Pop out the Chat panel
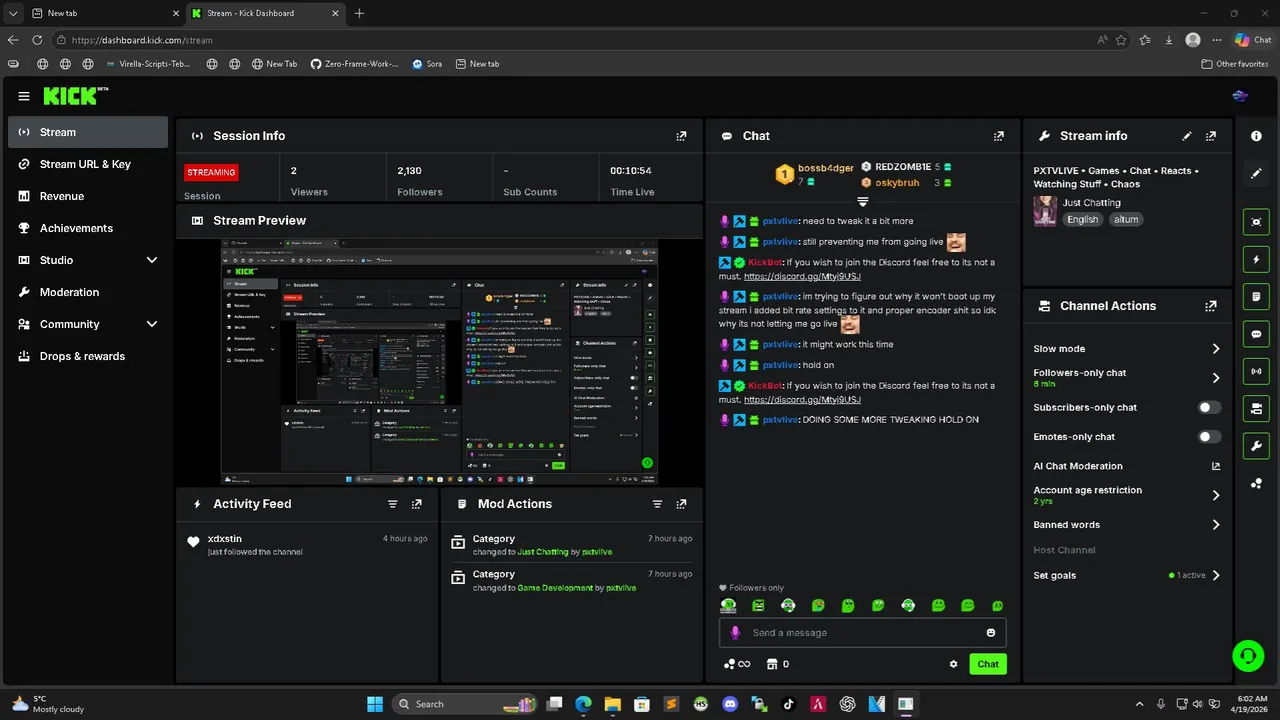This screenshot has height=720, width=1280. (998, 136)
